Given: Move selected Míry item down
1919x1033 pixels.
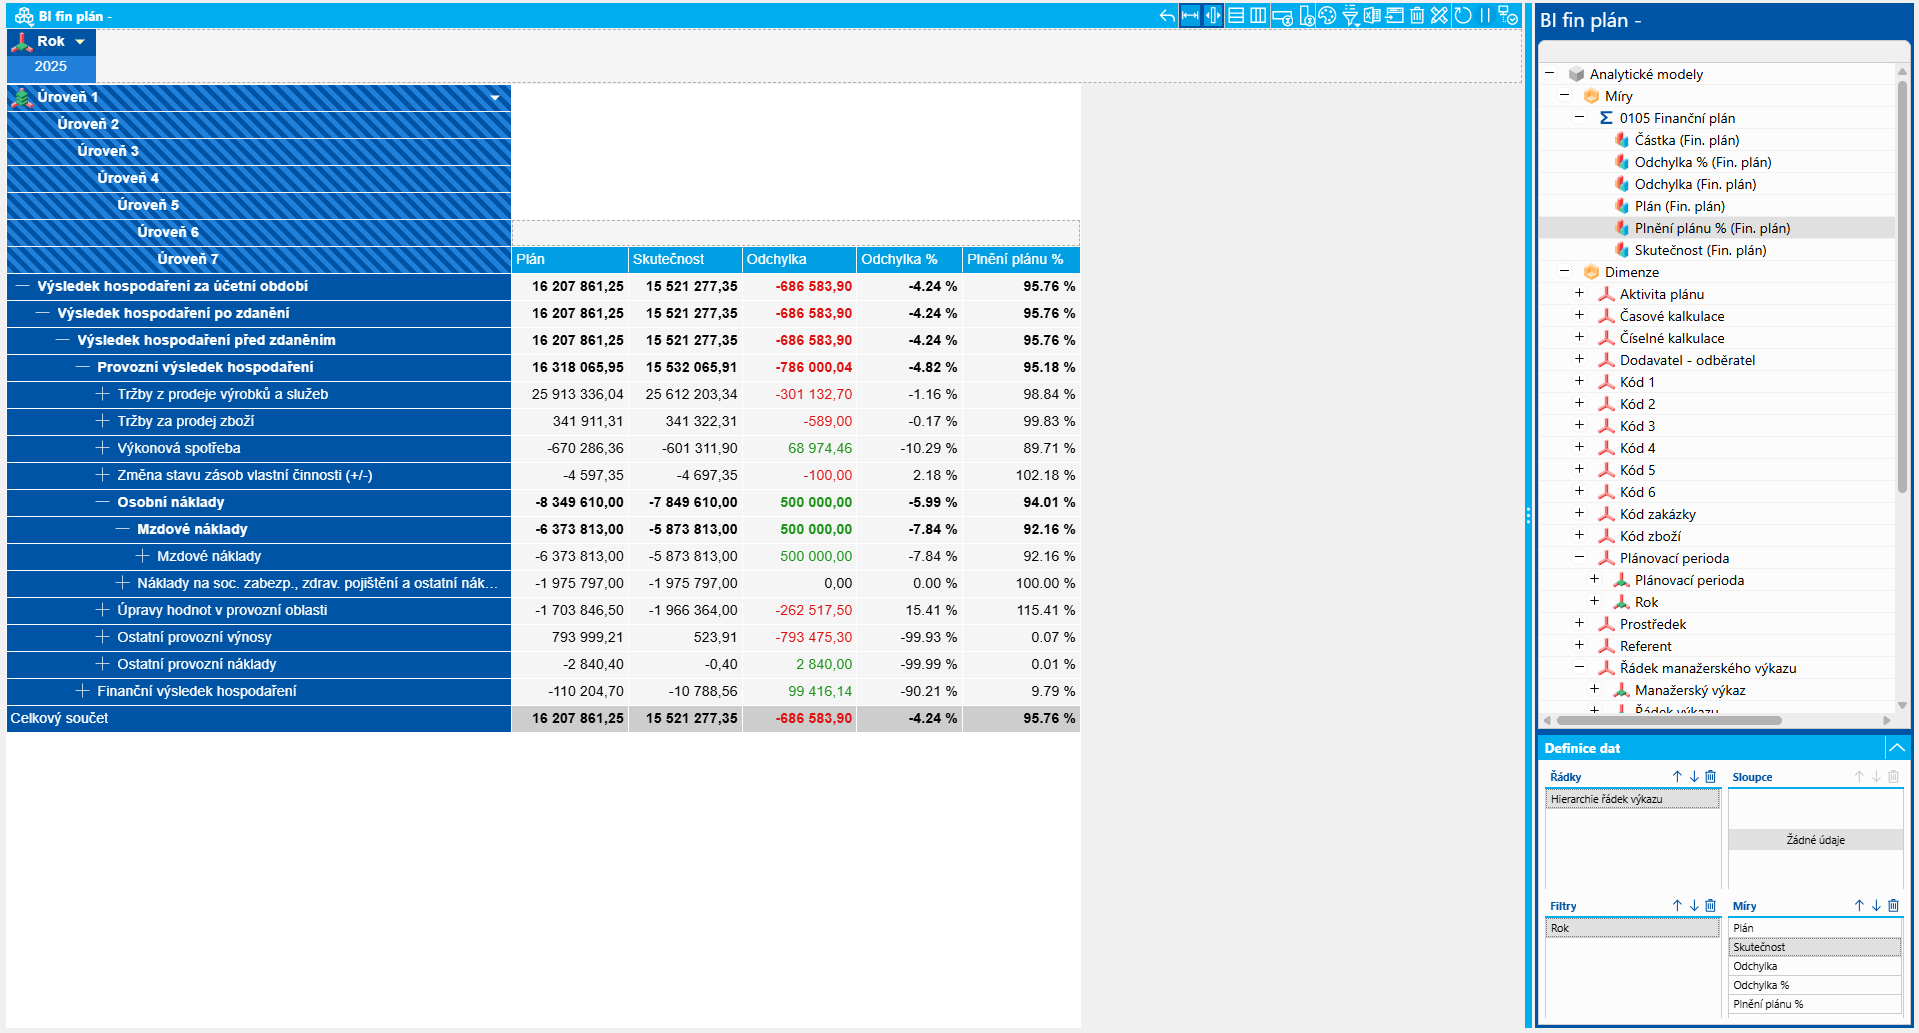Looking at the screenshot, I should 1876,906.
